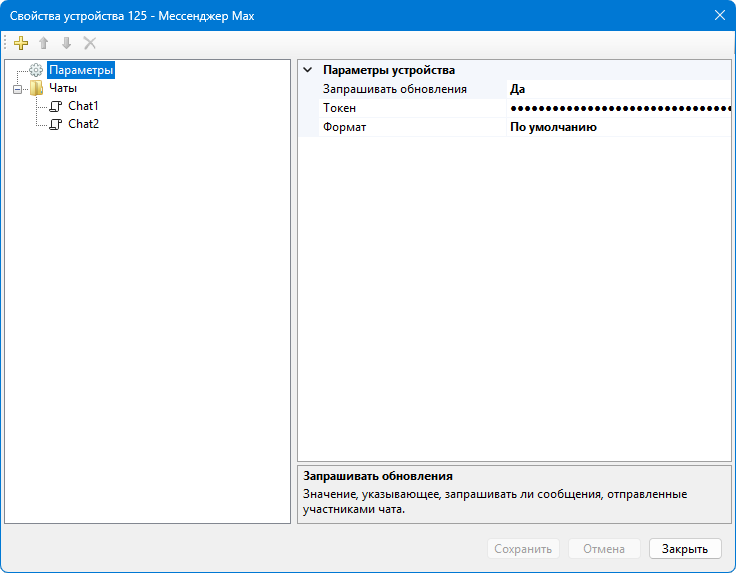
Task: Click the chat icon next to Chat1
Action: click(56, 106)
